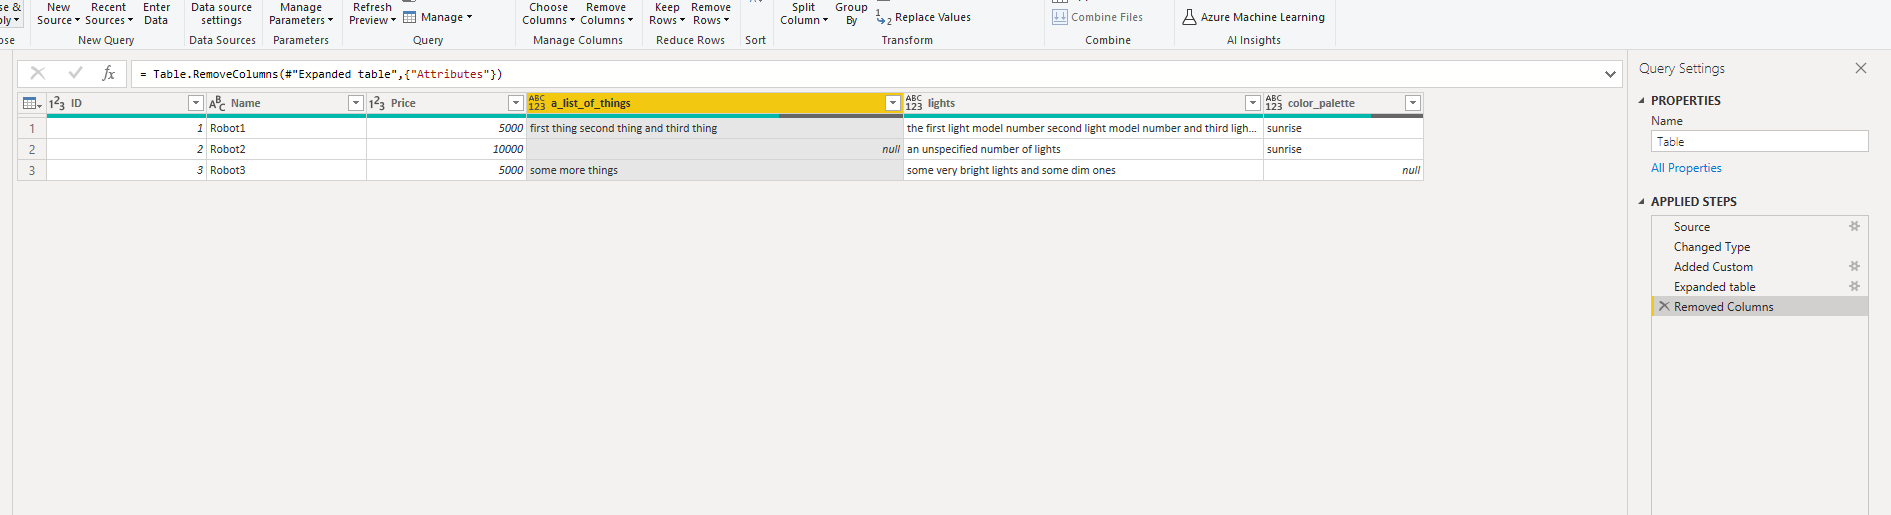Collapse the APPLIED STEPS section
The height and width of the screenshot is (515, 1891).
pyautogui.click(x=1641, y=202)
